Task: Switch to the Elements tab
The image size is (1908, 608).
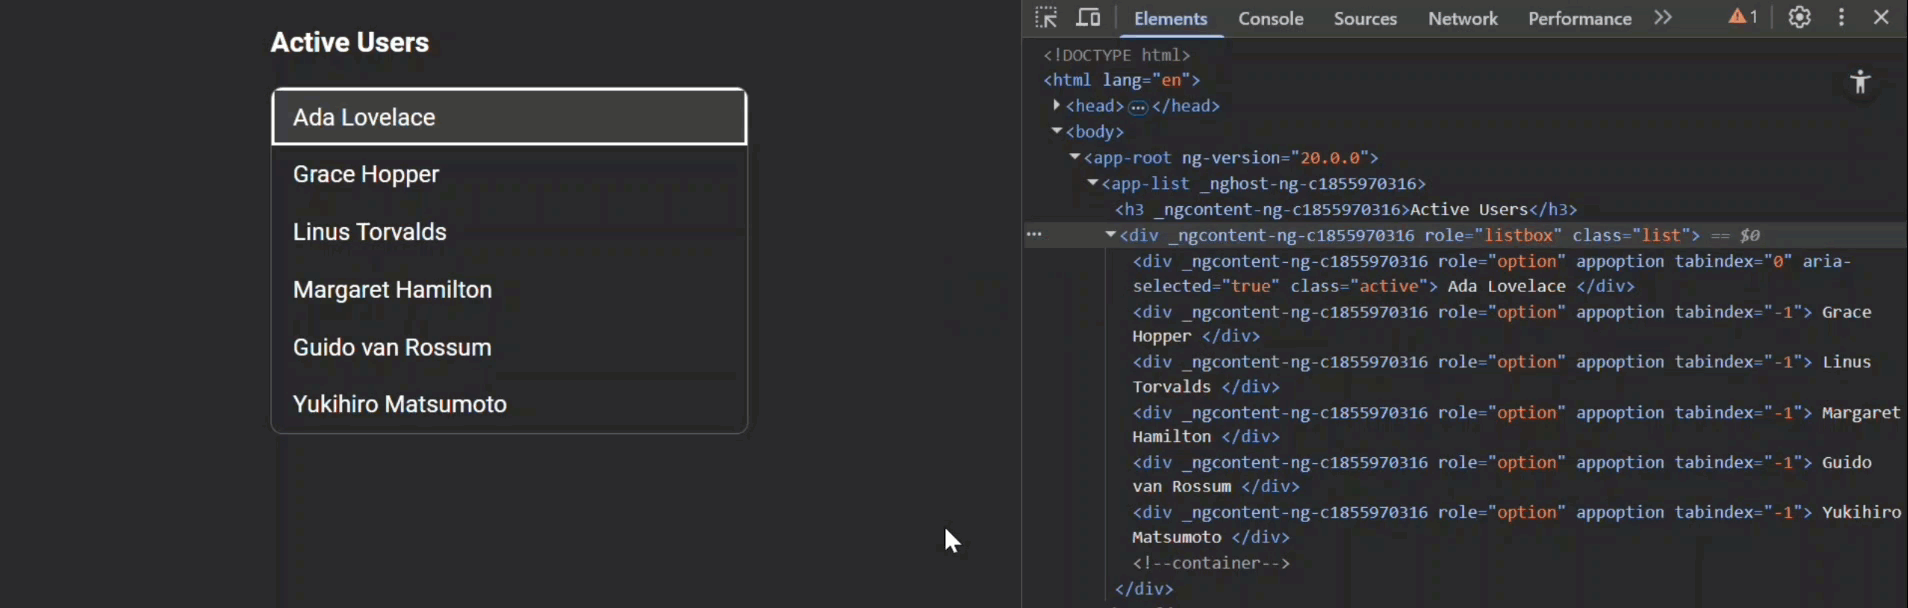Action: pos(1171,19)
